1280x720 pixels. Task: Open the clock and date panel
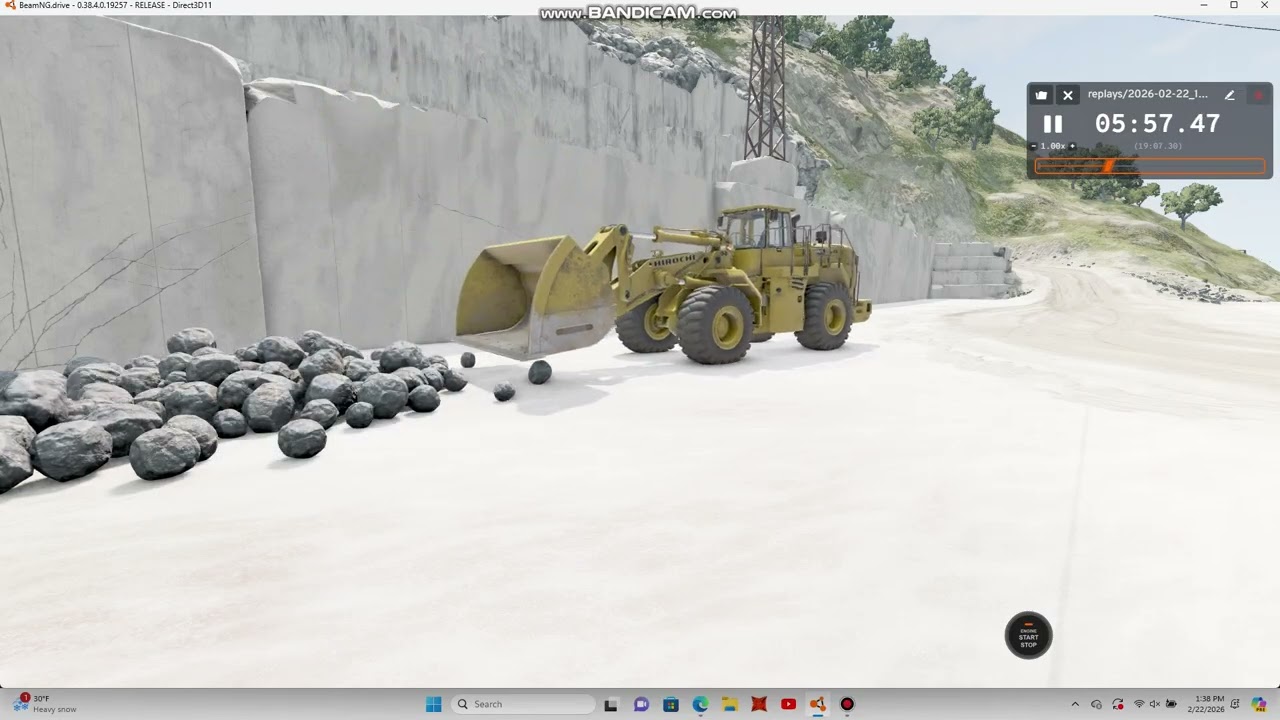(1208, 704)
